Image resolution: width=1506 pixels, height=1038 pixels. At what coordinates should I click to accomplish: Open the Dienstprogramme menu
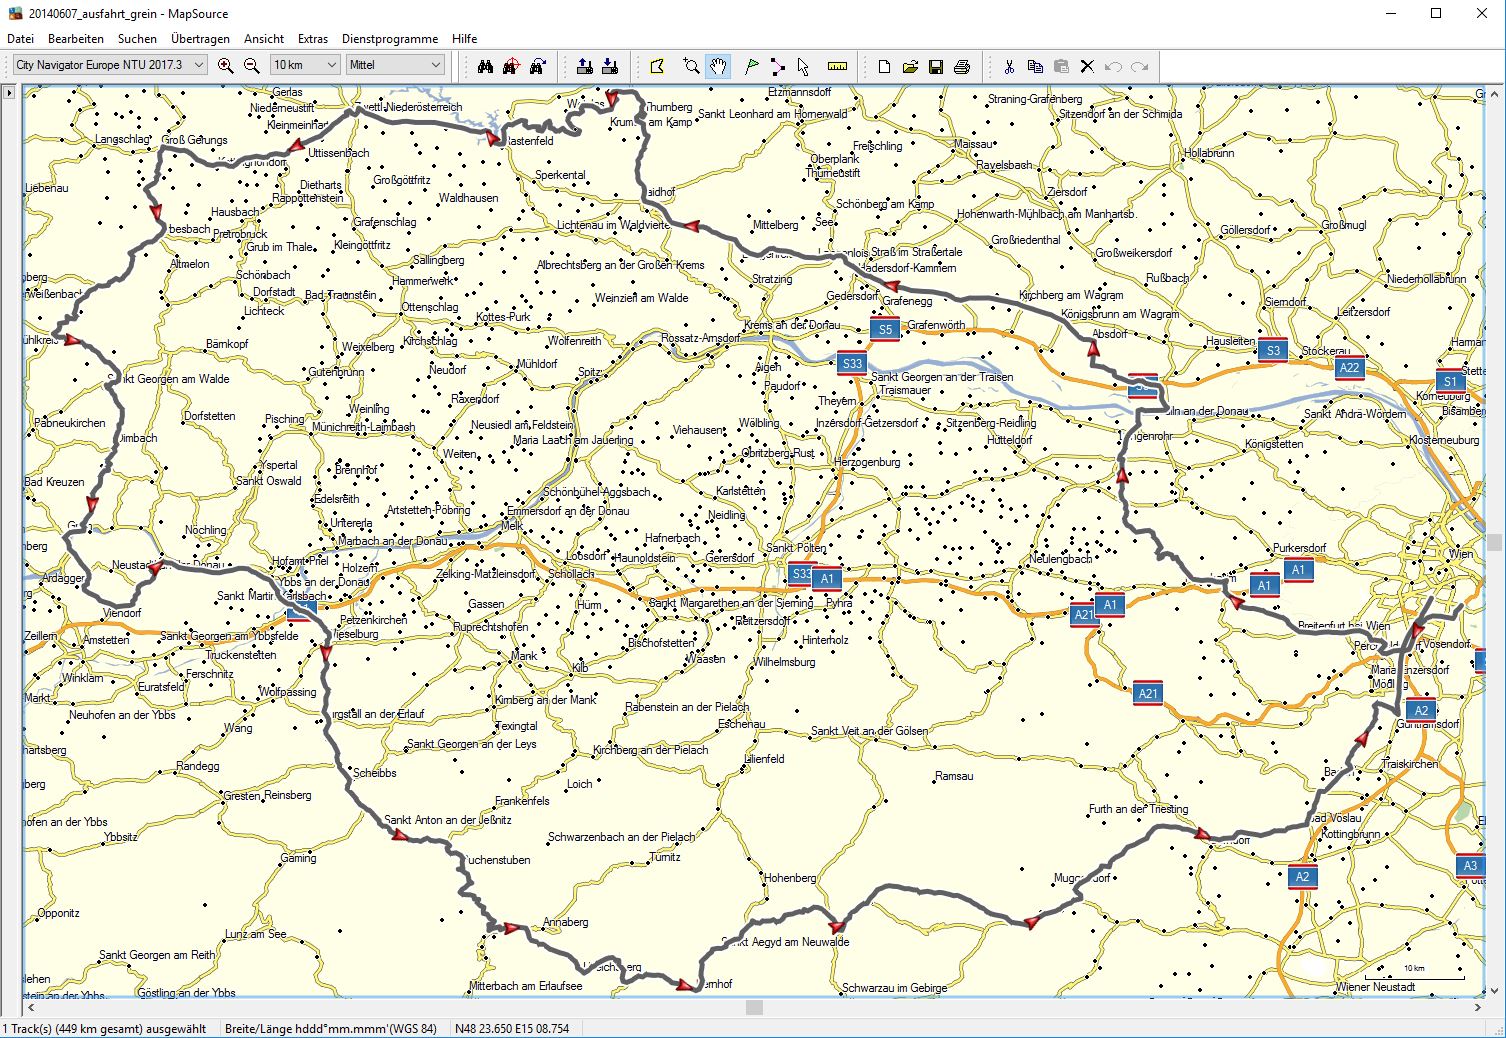point(390,38)
